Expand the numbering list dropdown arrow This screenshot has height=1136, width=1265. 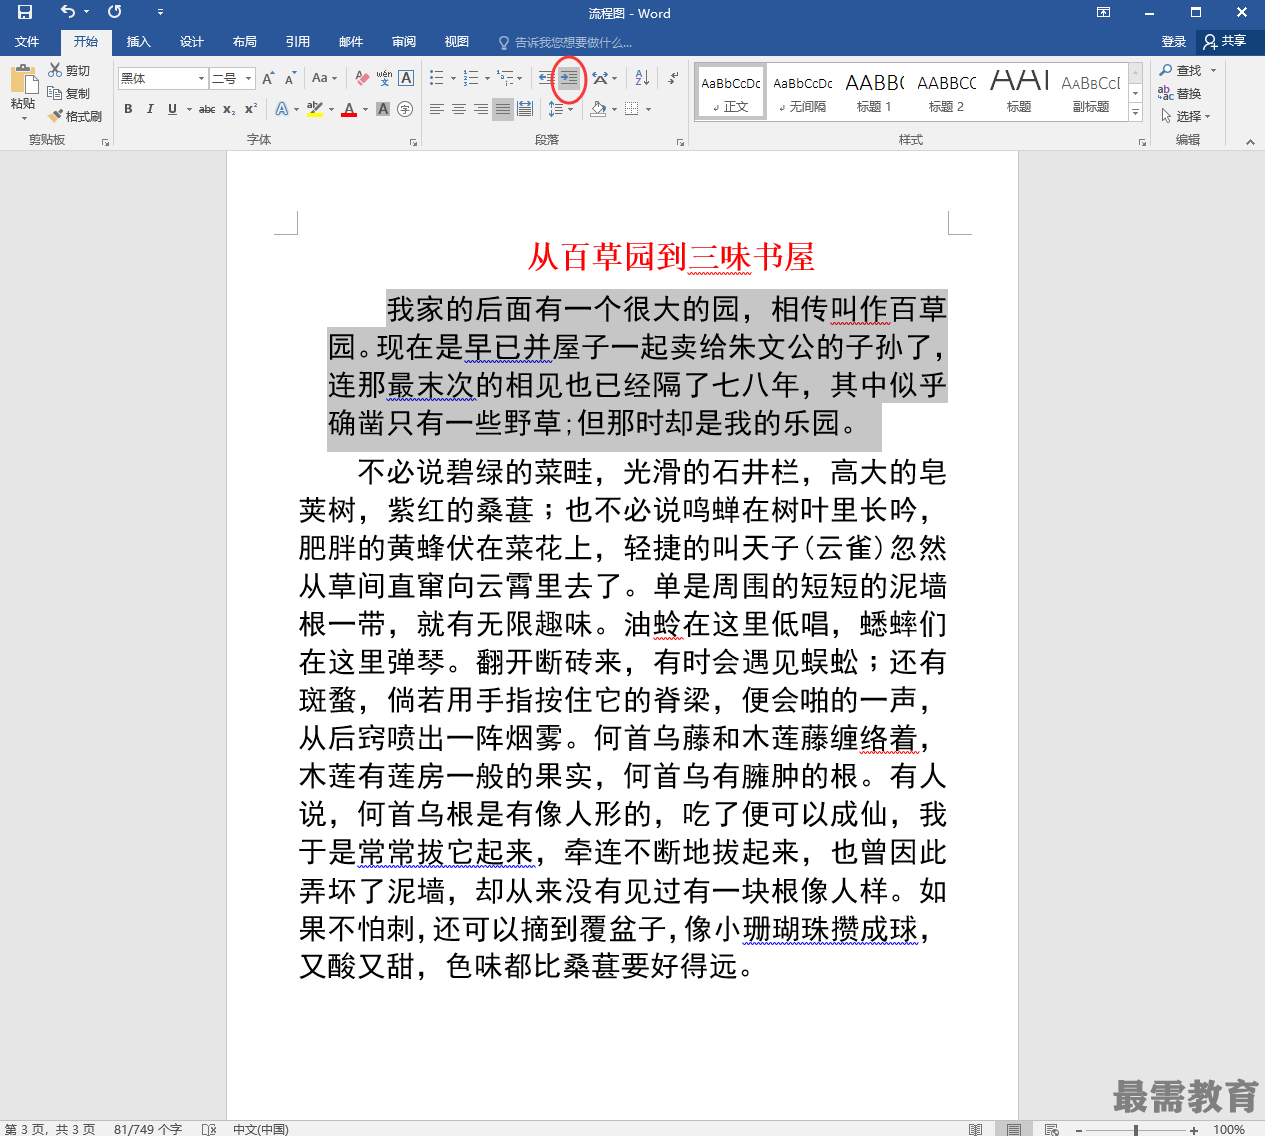point(487,78)
